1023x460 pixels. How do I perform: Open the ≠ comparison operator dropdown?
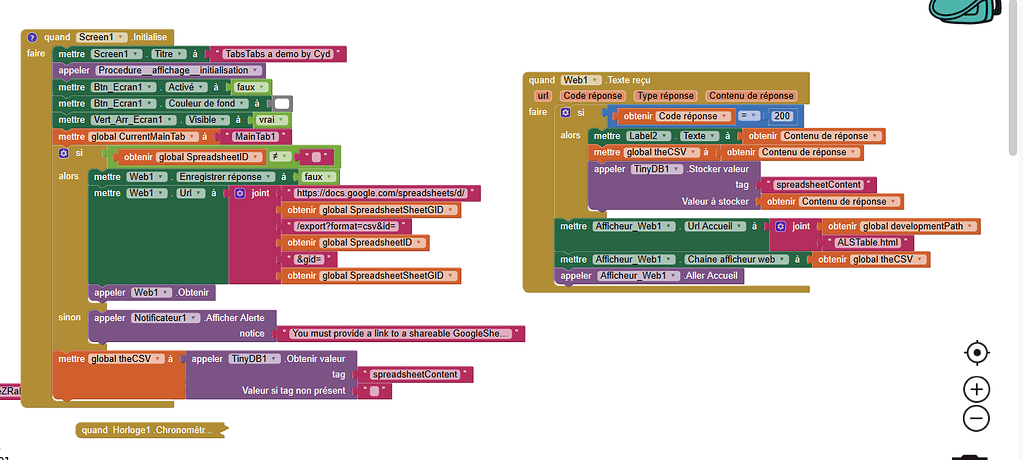pos(281,156)
